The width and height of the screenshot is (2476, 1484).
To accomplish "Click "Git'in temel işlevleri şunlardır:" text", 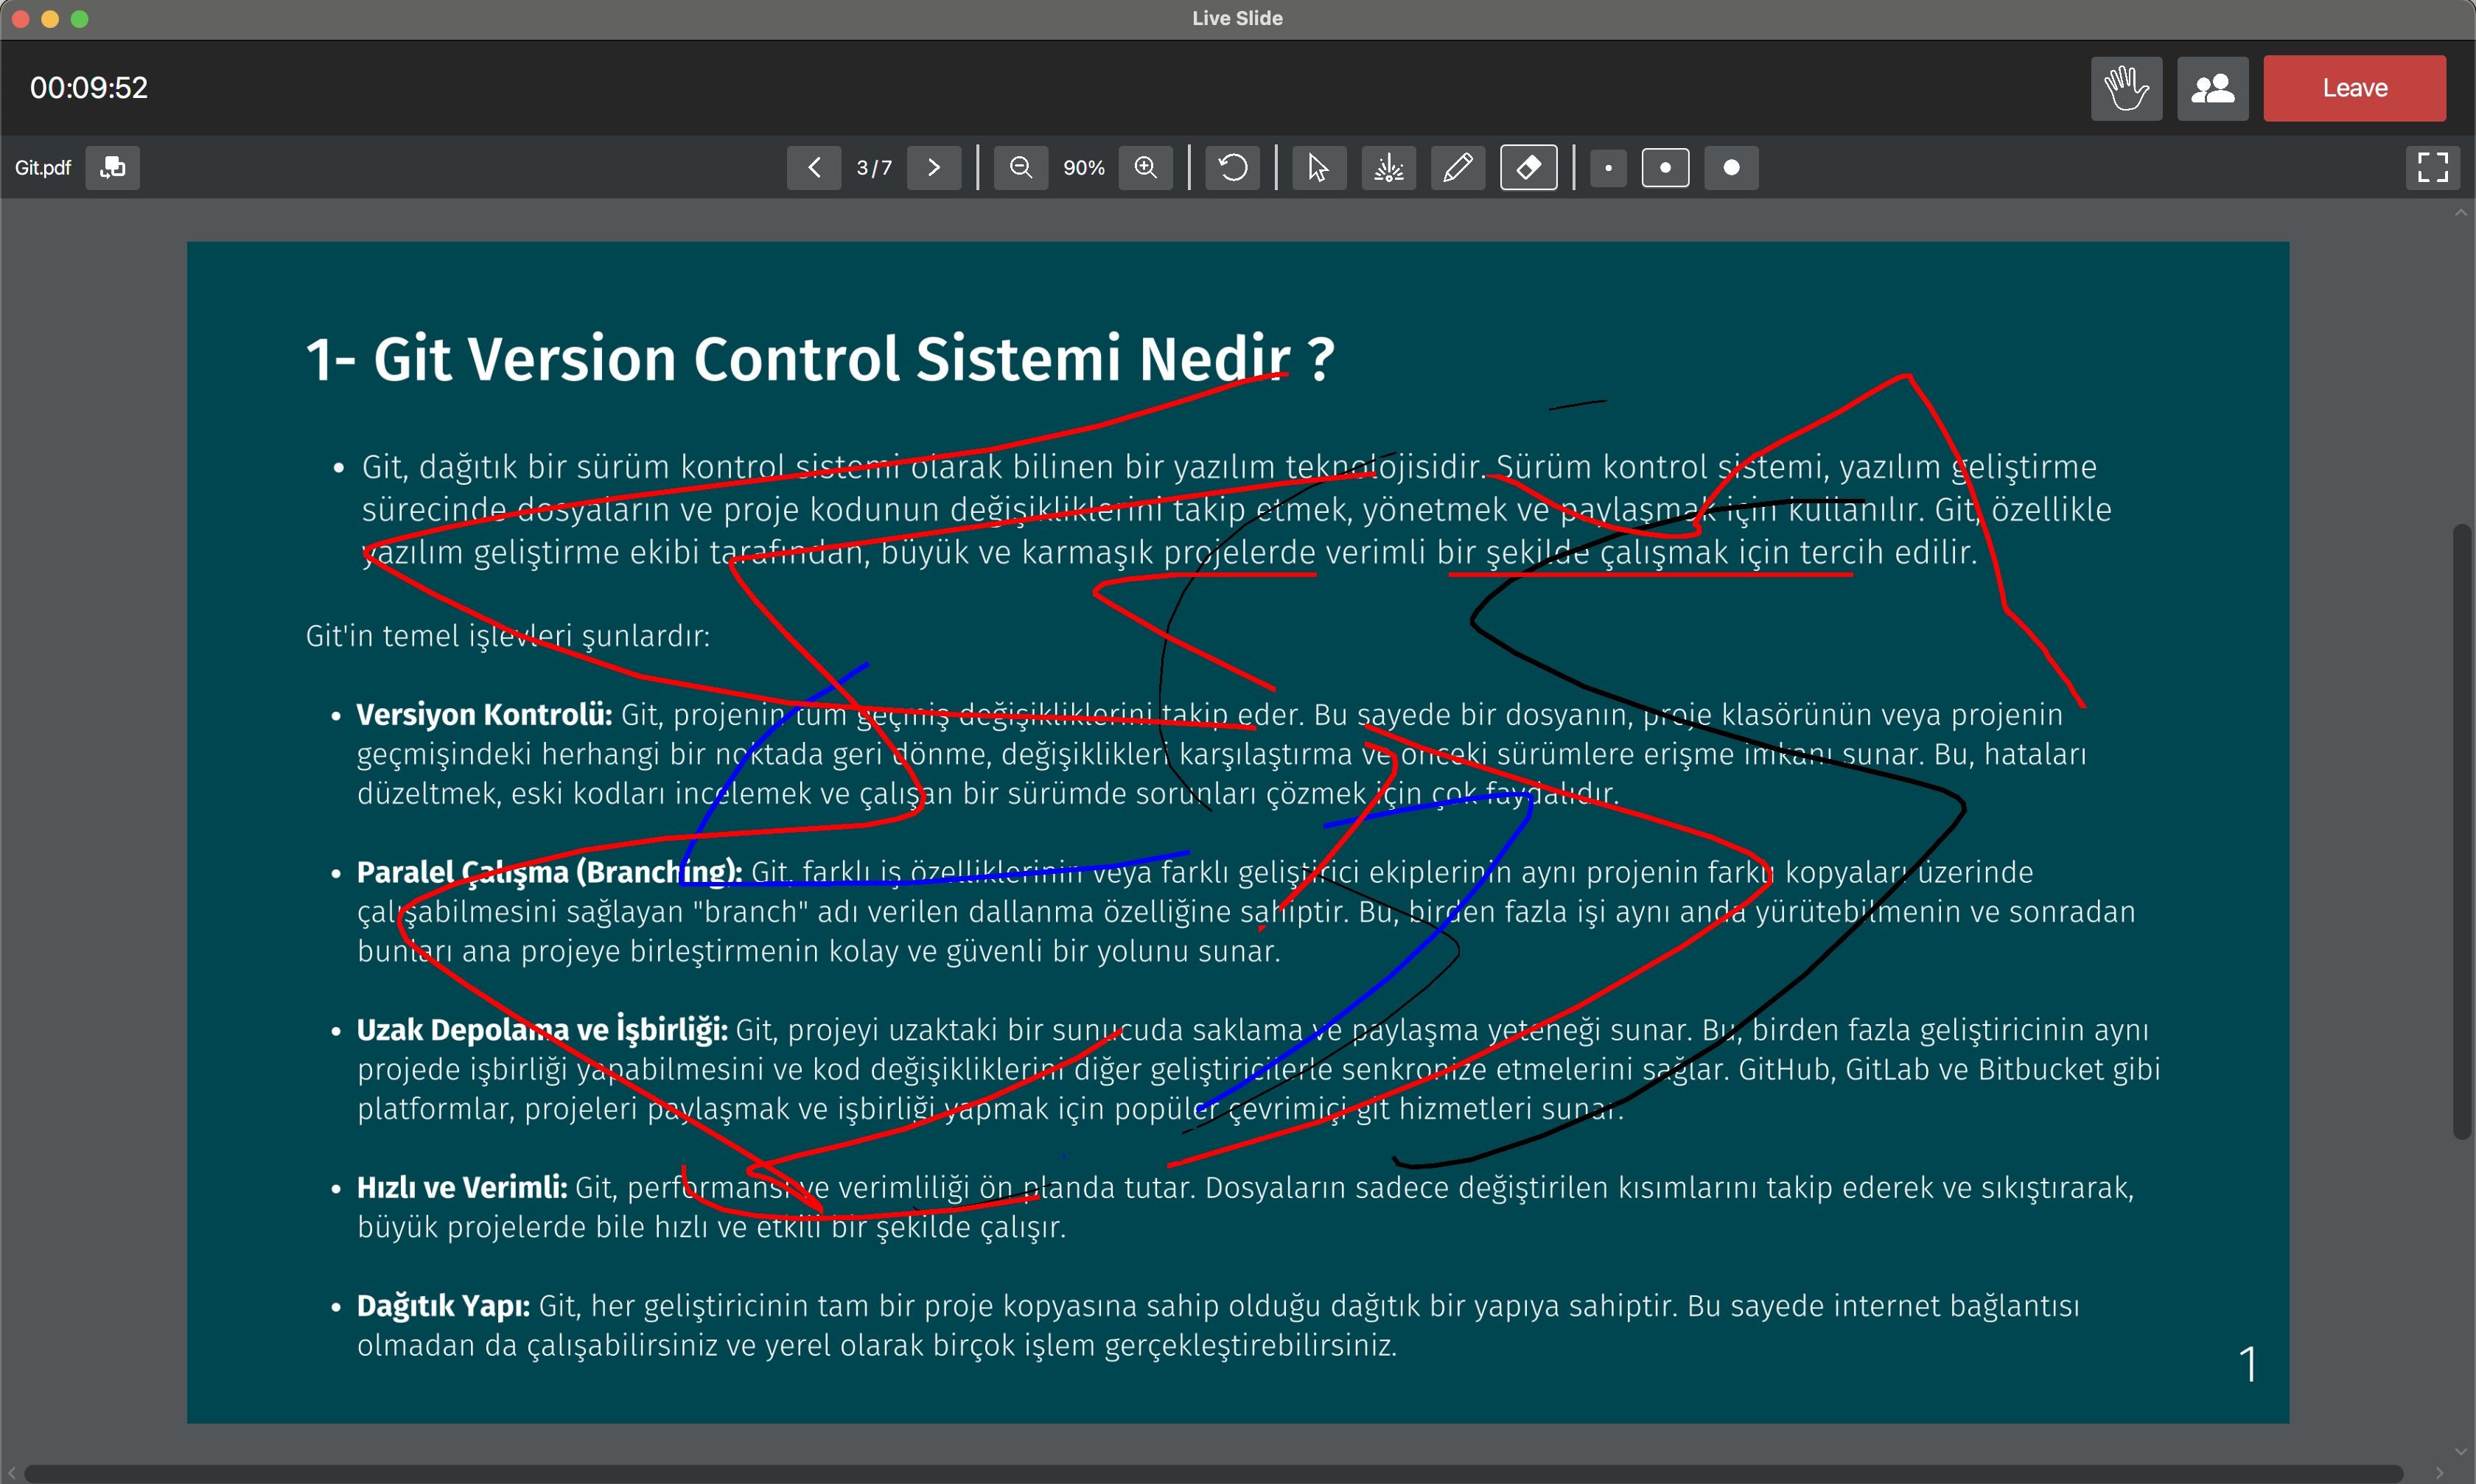I will 508,635.
